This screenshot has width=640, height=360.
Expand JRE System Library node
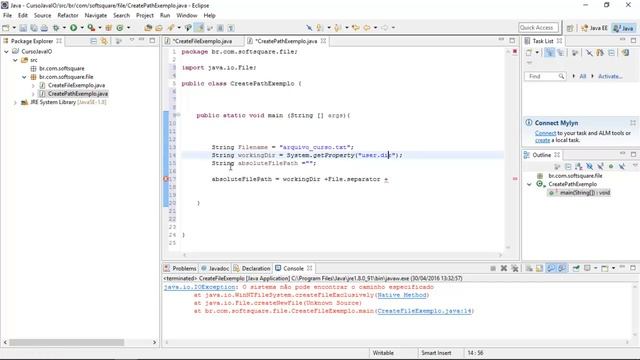15,102
